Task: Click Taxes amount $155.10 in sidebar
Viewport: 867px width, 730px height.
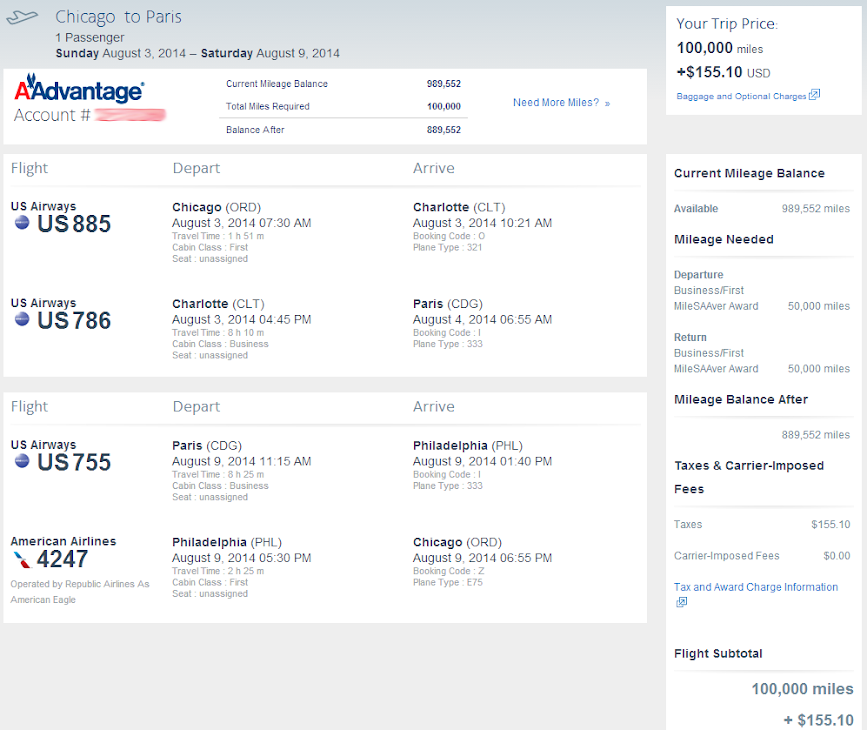Action: pos(831,524)
